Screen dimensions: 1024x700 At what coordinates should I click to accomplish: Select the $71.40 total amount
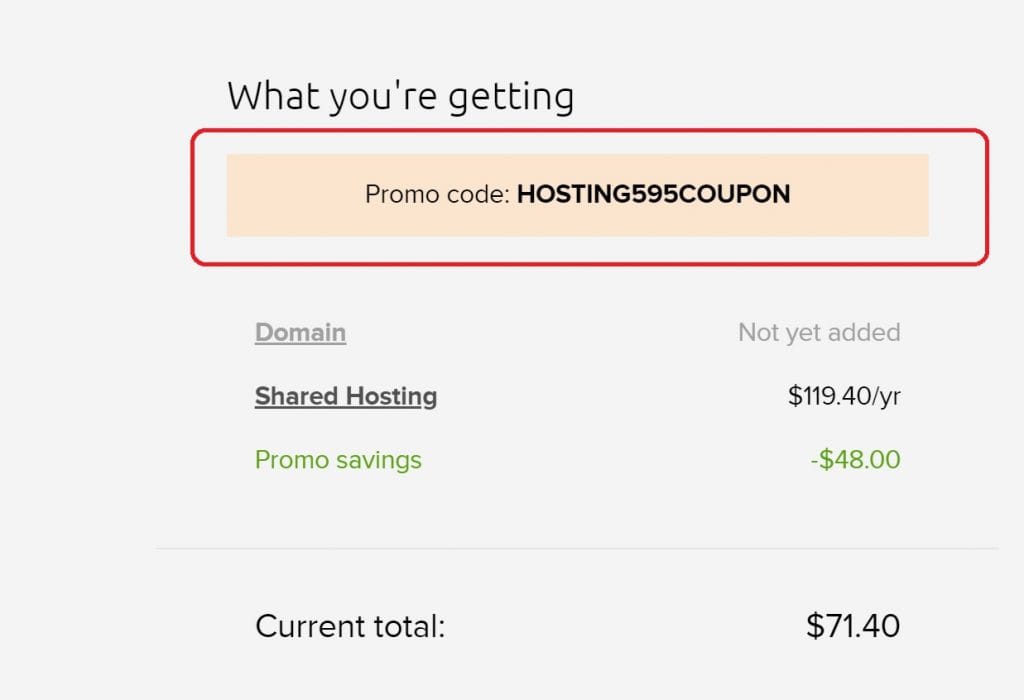853,626
